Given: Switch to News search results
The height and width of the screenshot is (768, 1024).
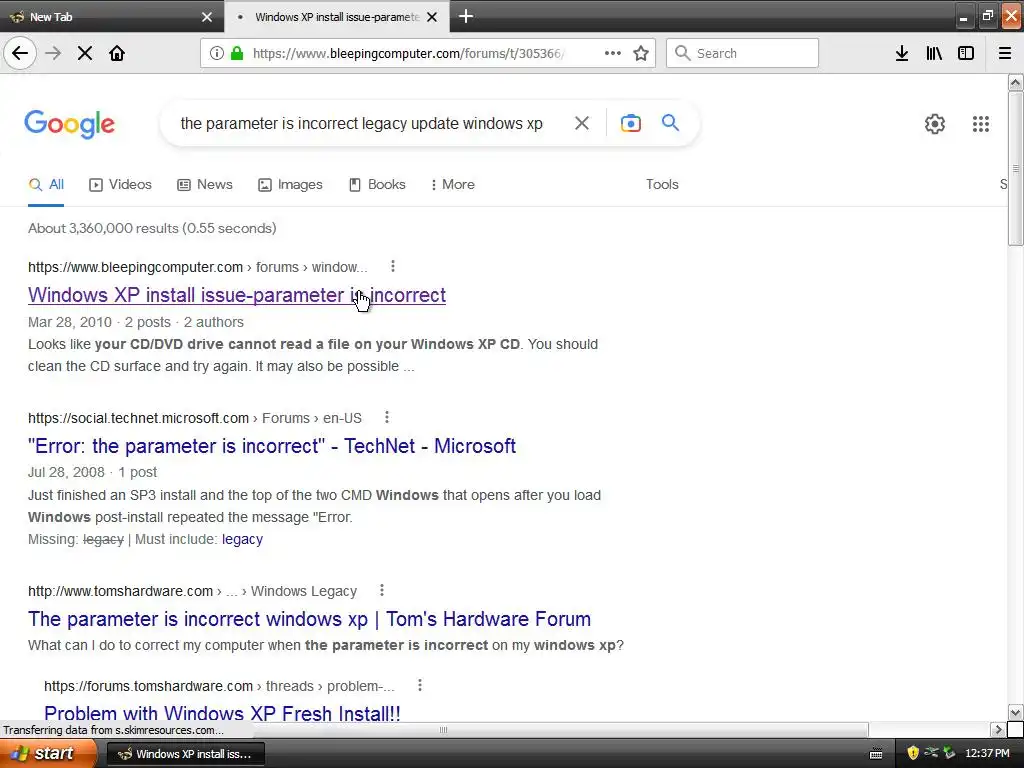Looking at the screenshot, I should [205, 185].
